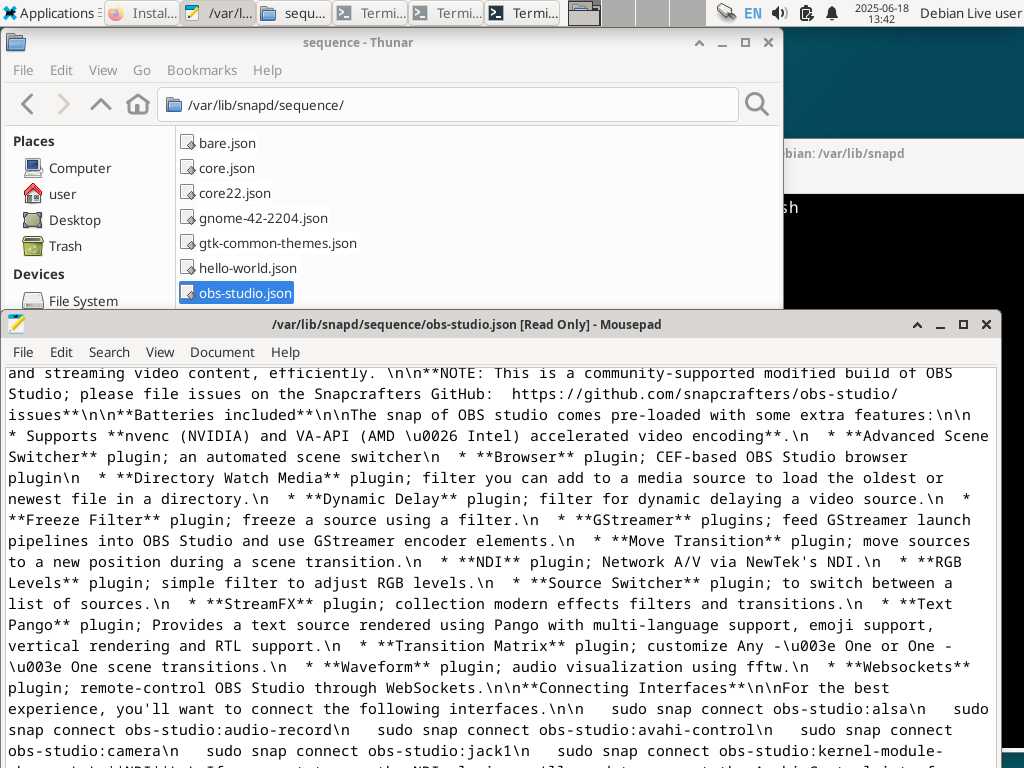Open volume control tray icon
Screen dimensions: 1024x768
[x=779, y=13]
